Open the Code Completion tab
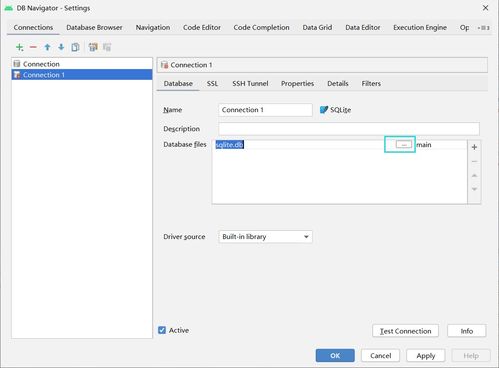Image resolution: width=499 pixels, height=368 pixels. [x=261, y=28]
